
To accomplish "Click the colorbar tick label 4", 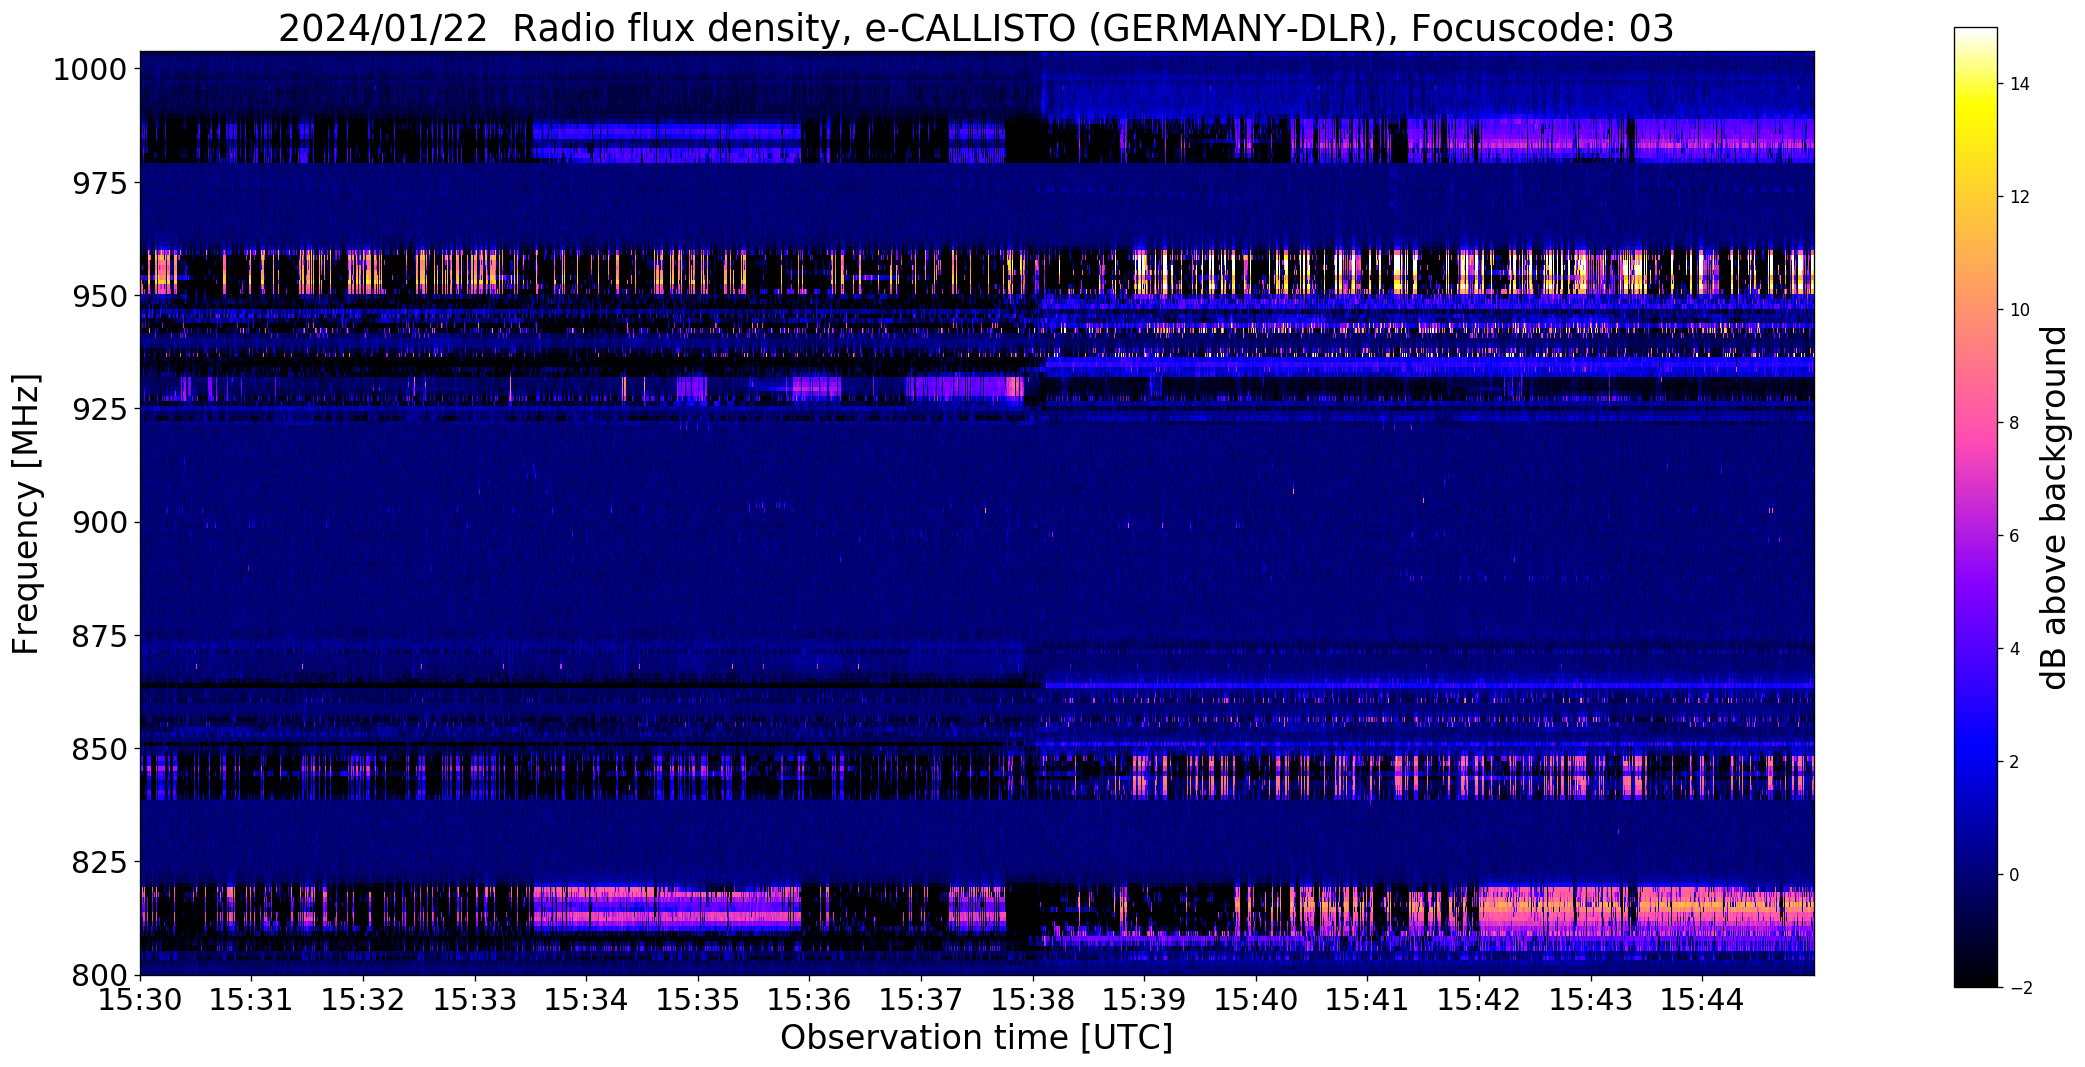I will point(2015,649).
